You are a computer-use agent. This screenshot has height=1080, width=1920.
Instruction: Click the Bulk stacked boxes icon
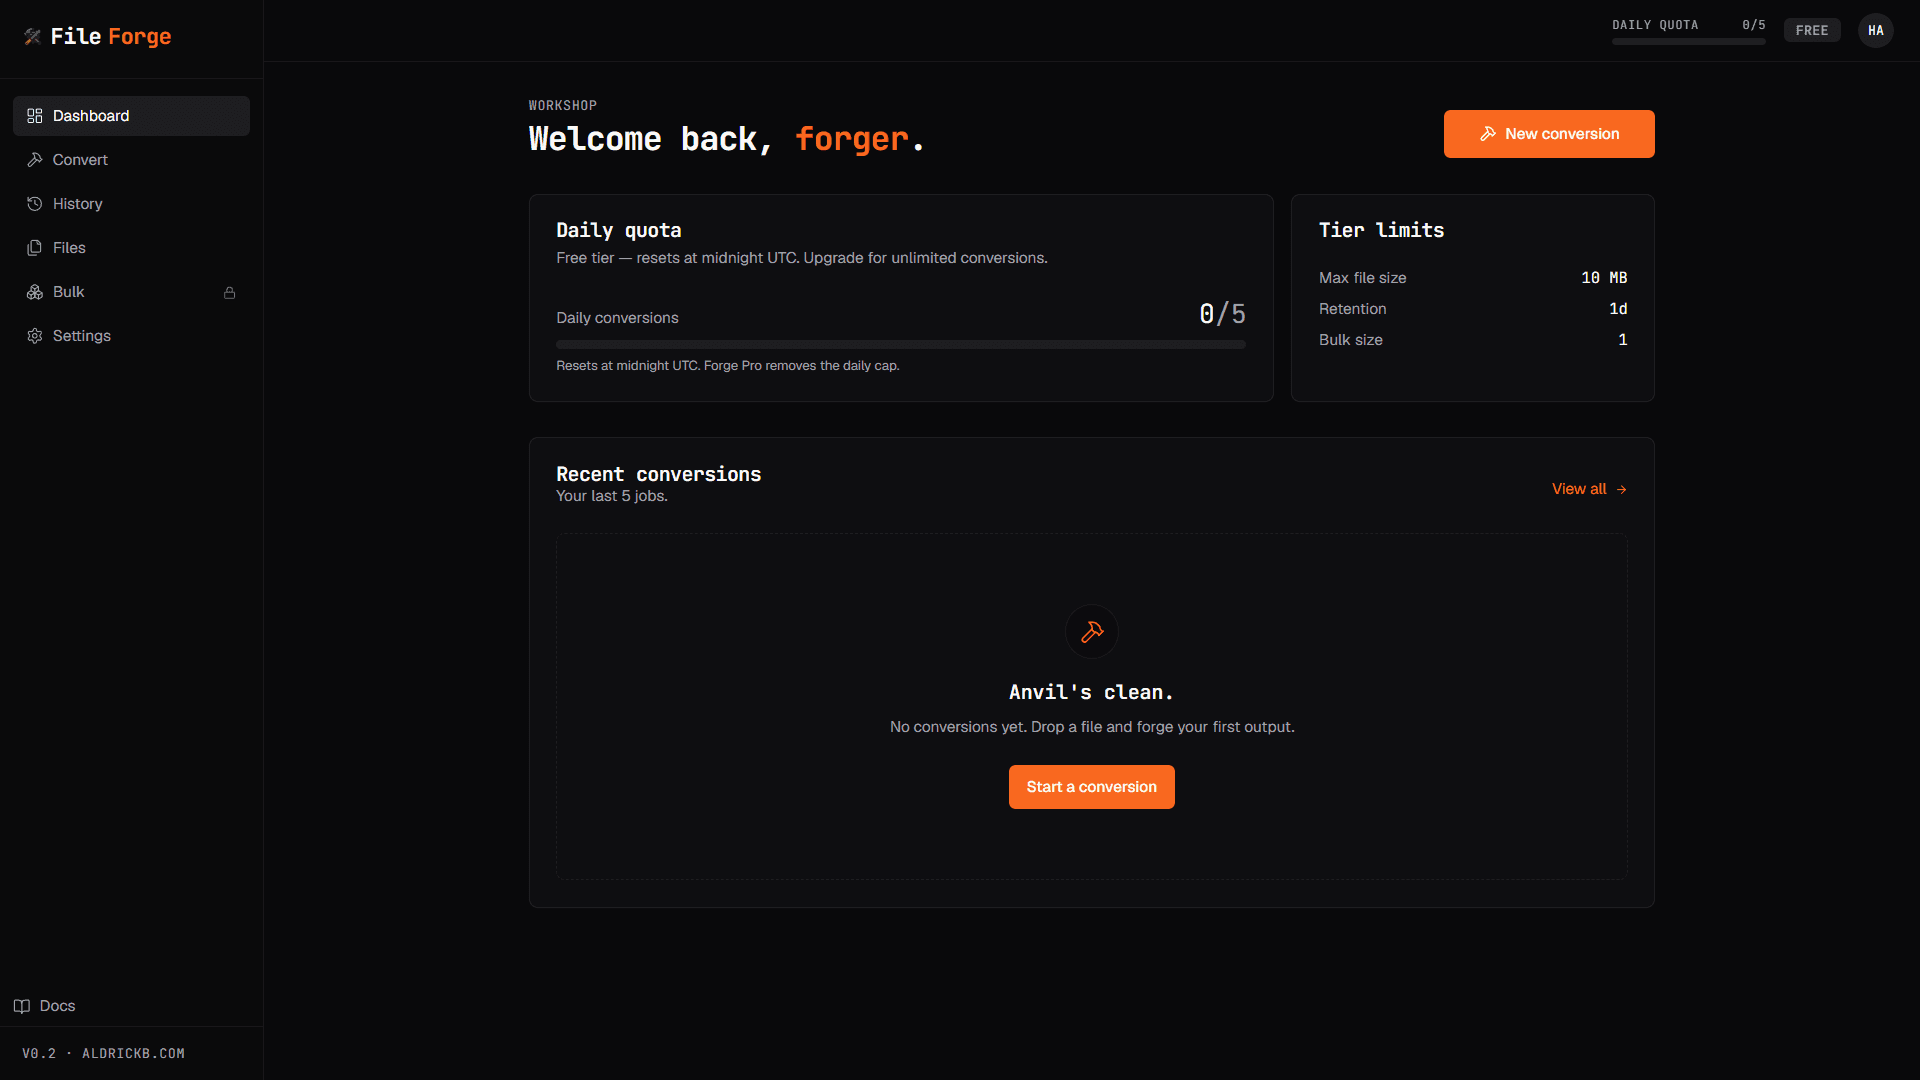pyautogui.click(x=35, y=292)
